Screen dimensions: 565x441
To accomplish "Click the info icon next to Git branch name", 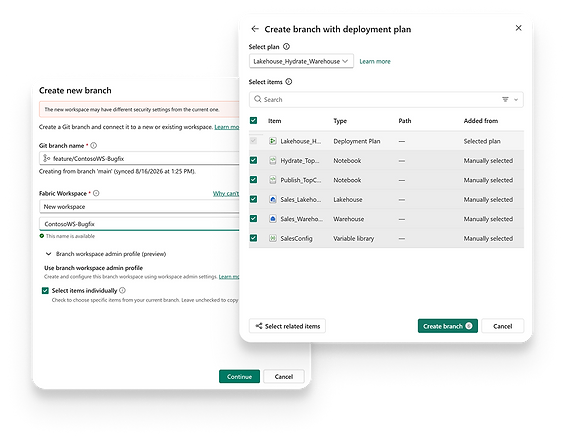I will pyautogui.click(x=93, y=146).
